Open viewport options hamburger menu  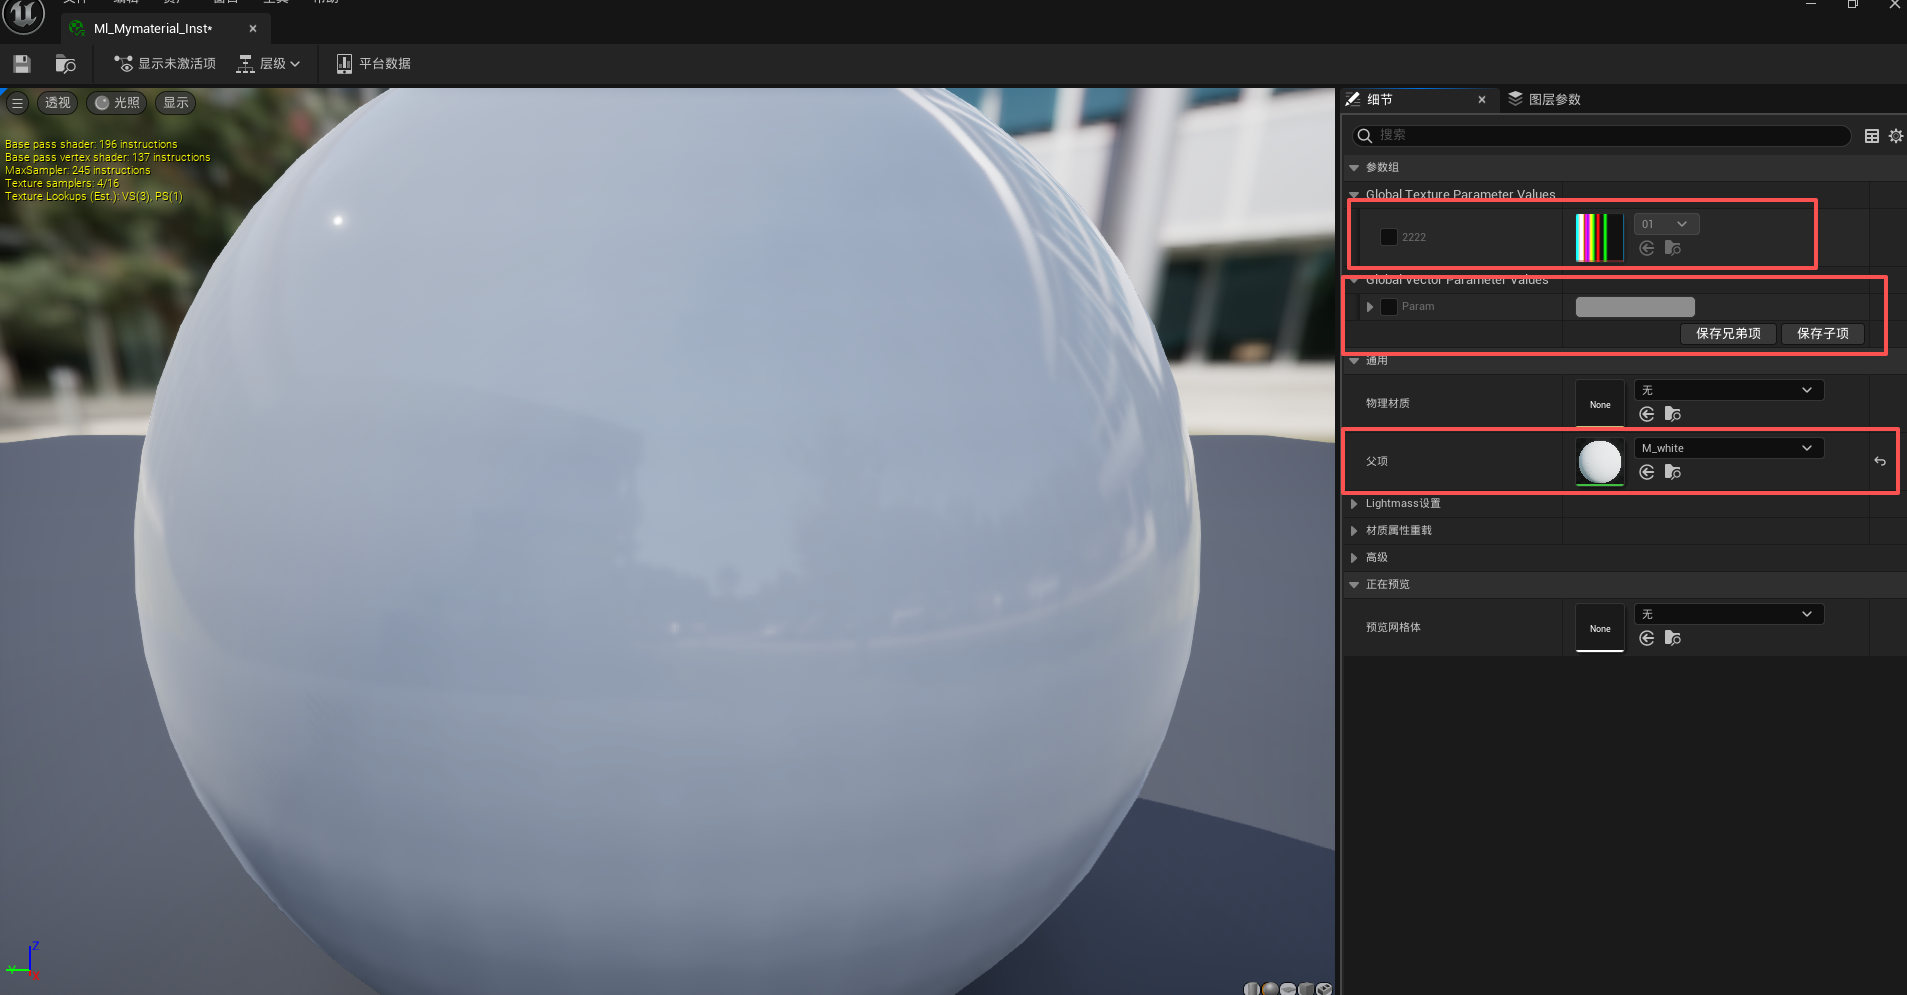17,103
